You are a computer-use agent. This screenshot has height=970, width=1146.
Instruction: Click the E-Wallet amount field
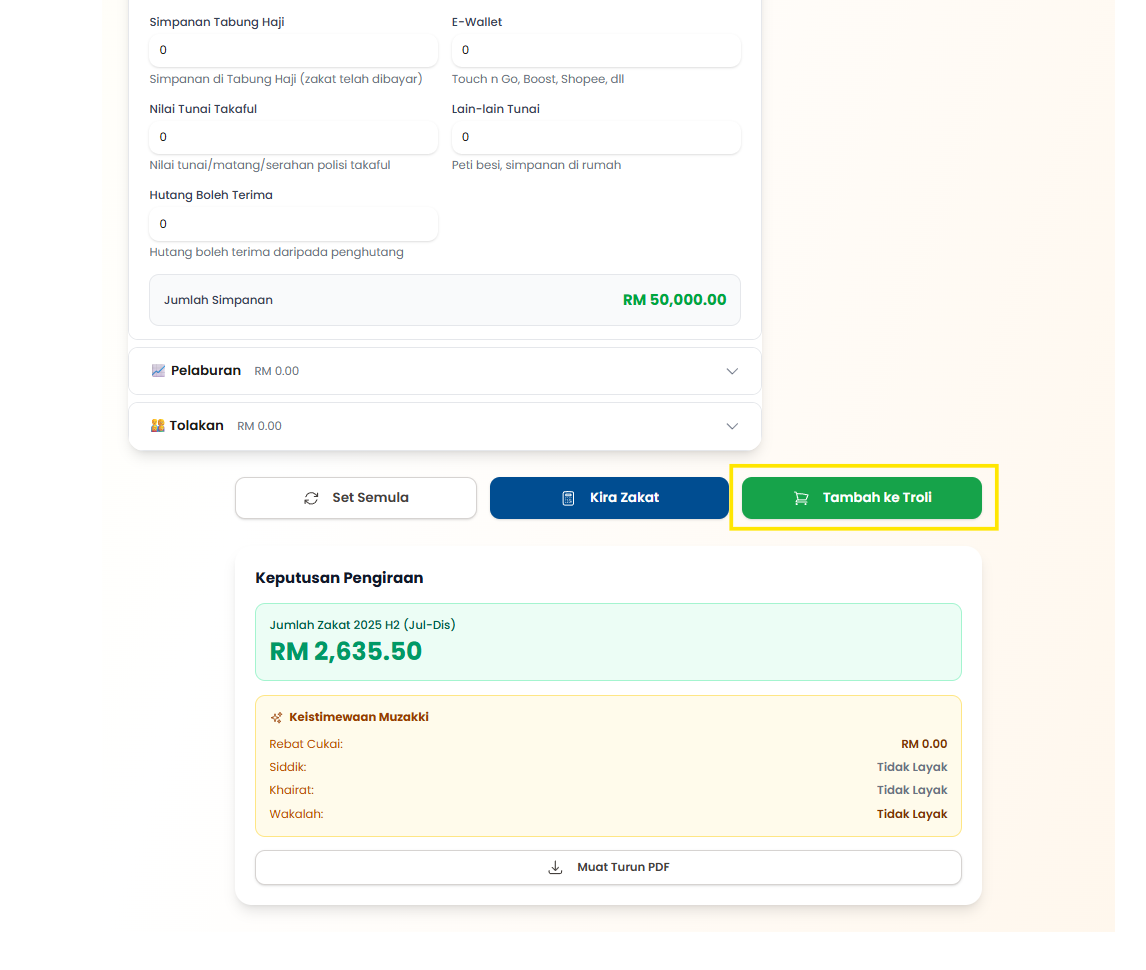click(596, 50)
